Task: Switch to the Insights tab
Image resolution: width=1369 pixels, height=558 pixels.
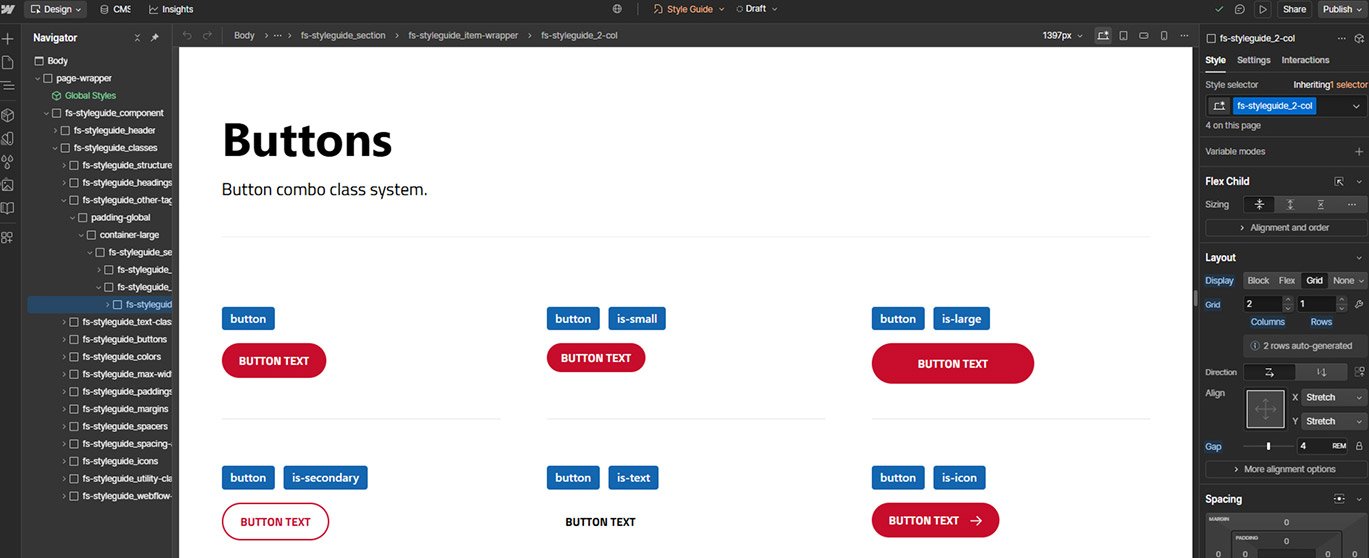Action: 171,9
